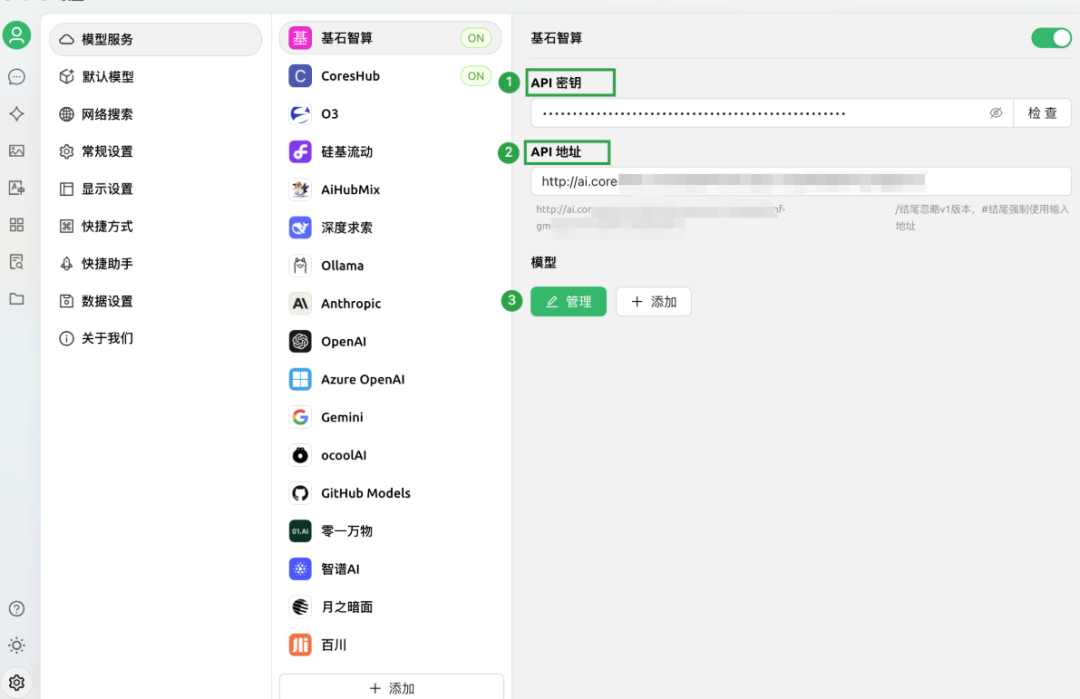Select the AiHubMix provider icon
Image resolution: width=1080 pixels, height=699 pixels.
[x=300, y=189]
